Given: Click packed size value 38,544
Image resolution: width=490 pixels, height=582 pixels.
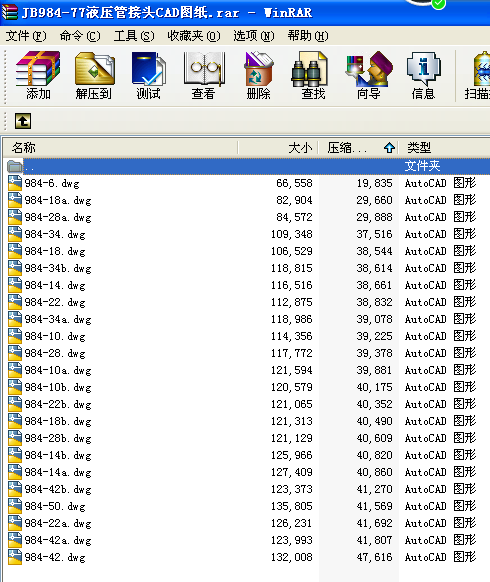Looking at the screenshot, I should pos(375,251).
